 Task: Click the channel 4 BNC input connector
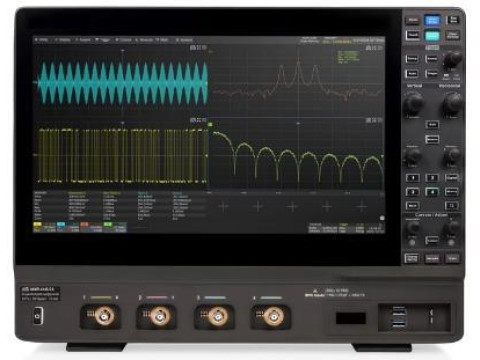pyautogui.click(x=273, y=316)
